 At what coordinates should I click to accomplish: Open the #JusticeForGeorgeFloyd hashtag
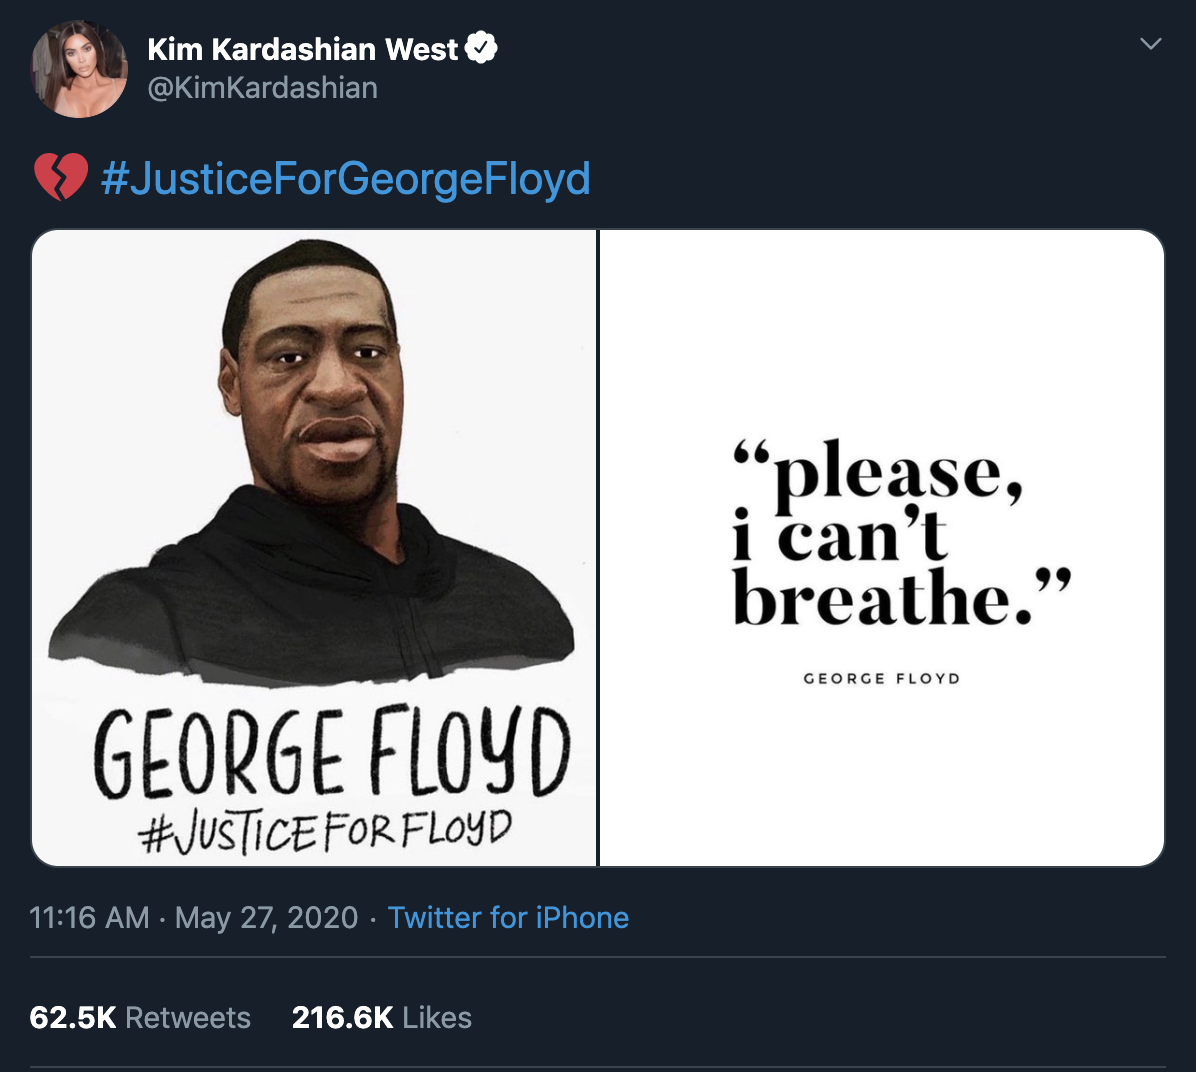pyautogui.click(x=346, y=178)
